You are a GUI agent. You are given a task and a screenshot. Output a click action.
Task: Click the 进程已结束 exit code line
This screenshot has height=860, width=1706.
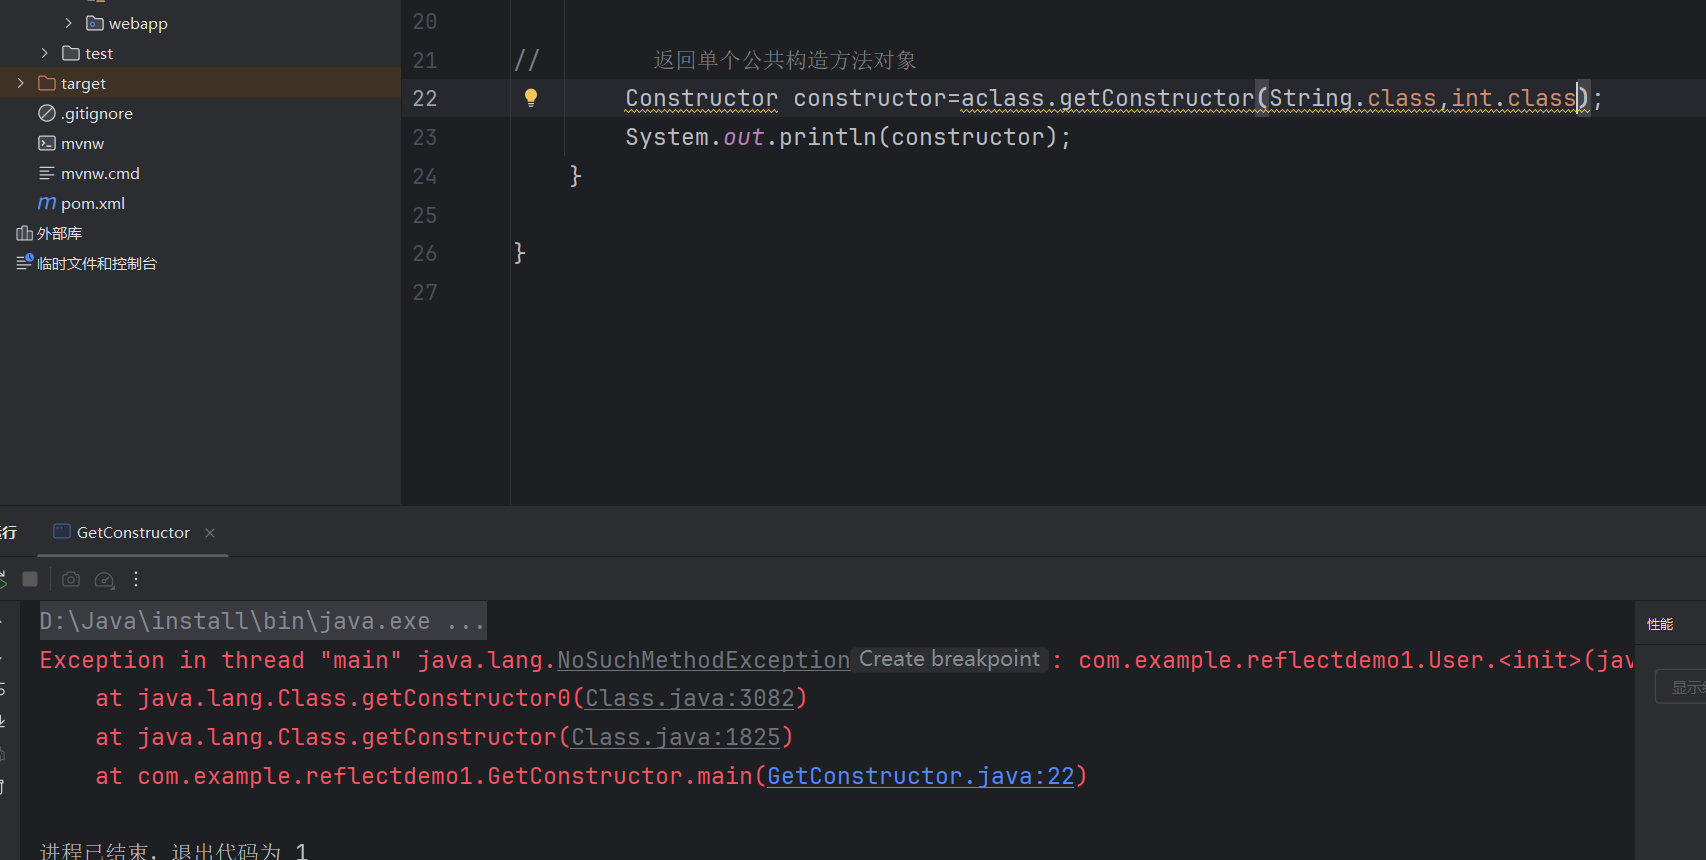tap(174, 851)
